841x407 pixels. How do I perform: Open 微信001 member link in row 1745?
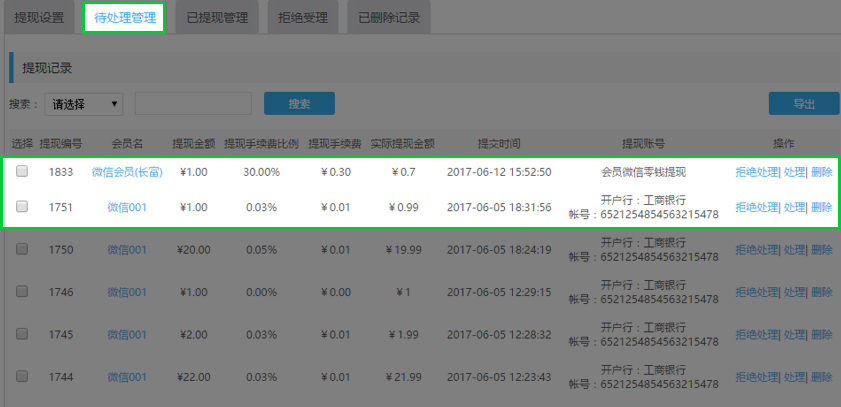pyautogui.click(x=127, y=335)
